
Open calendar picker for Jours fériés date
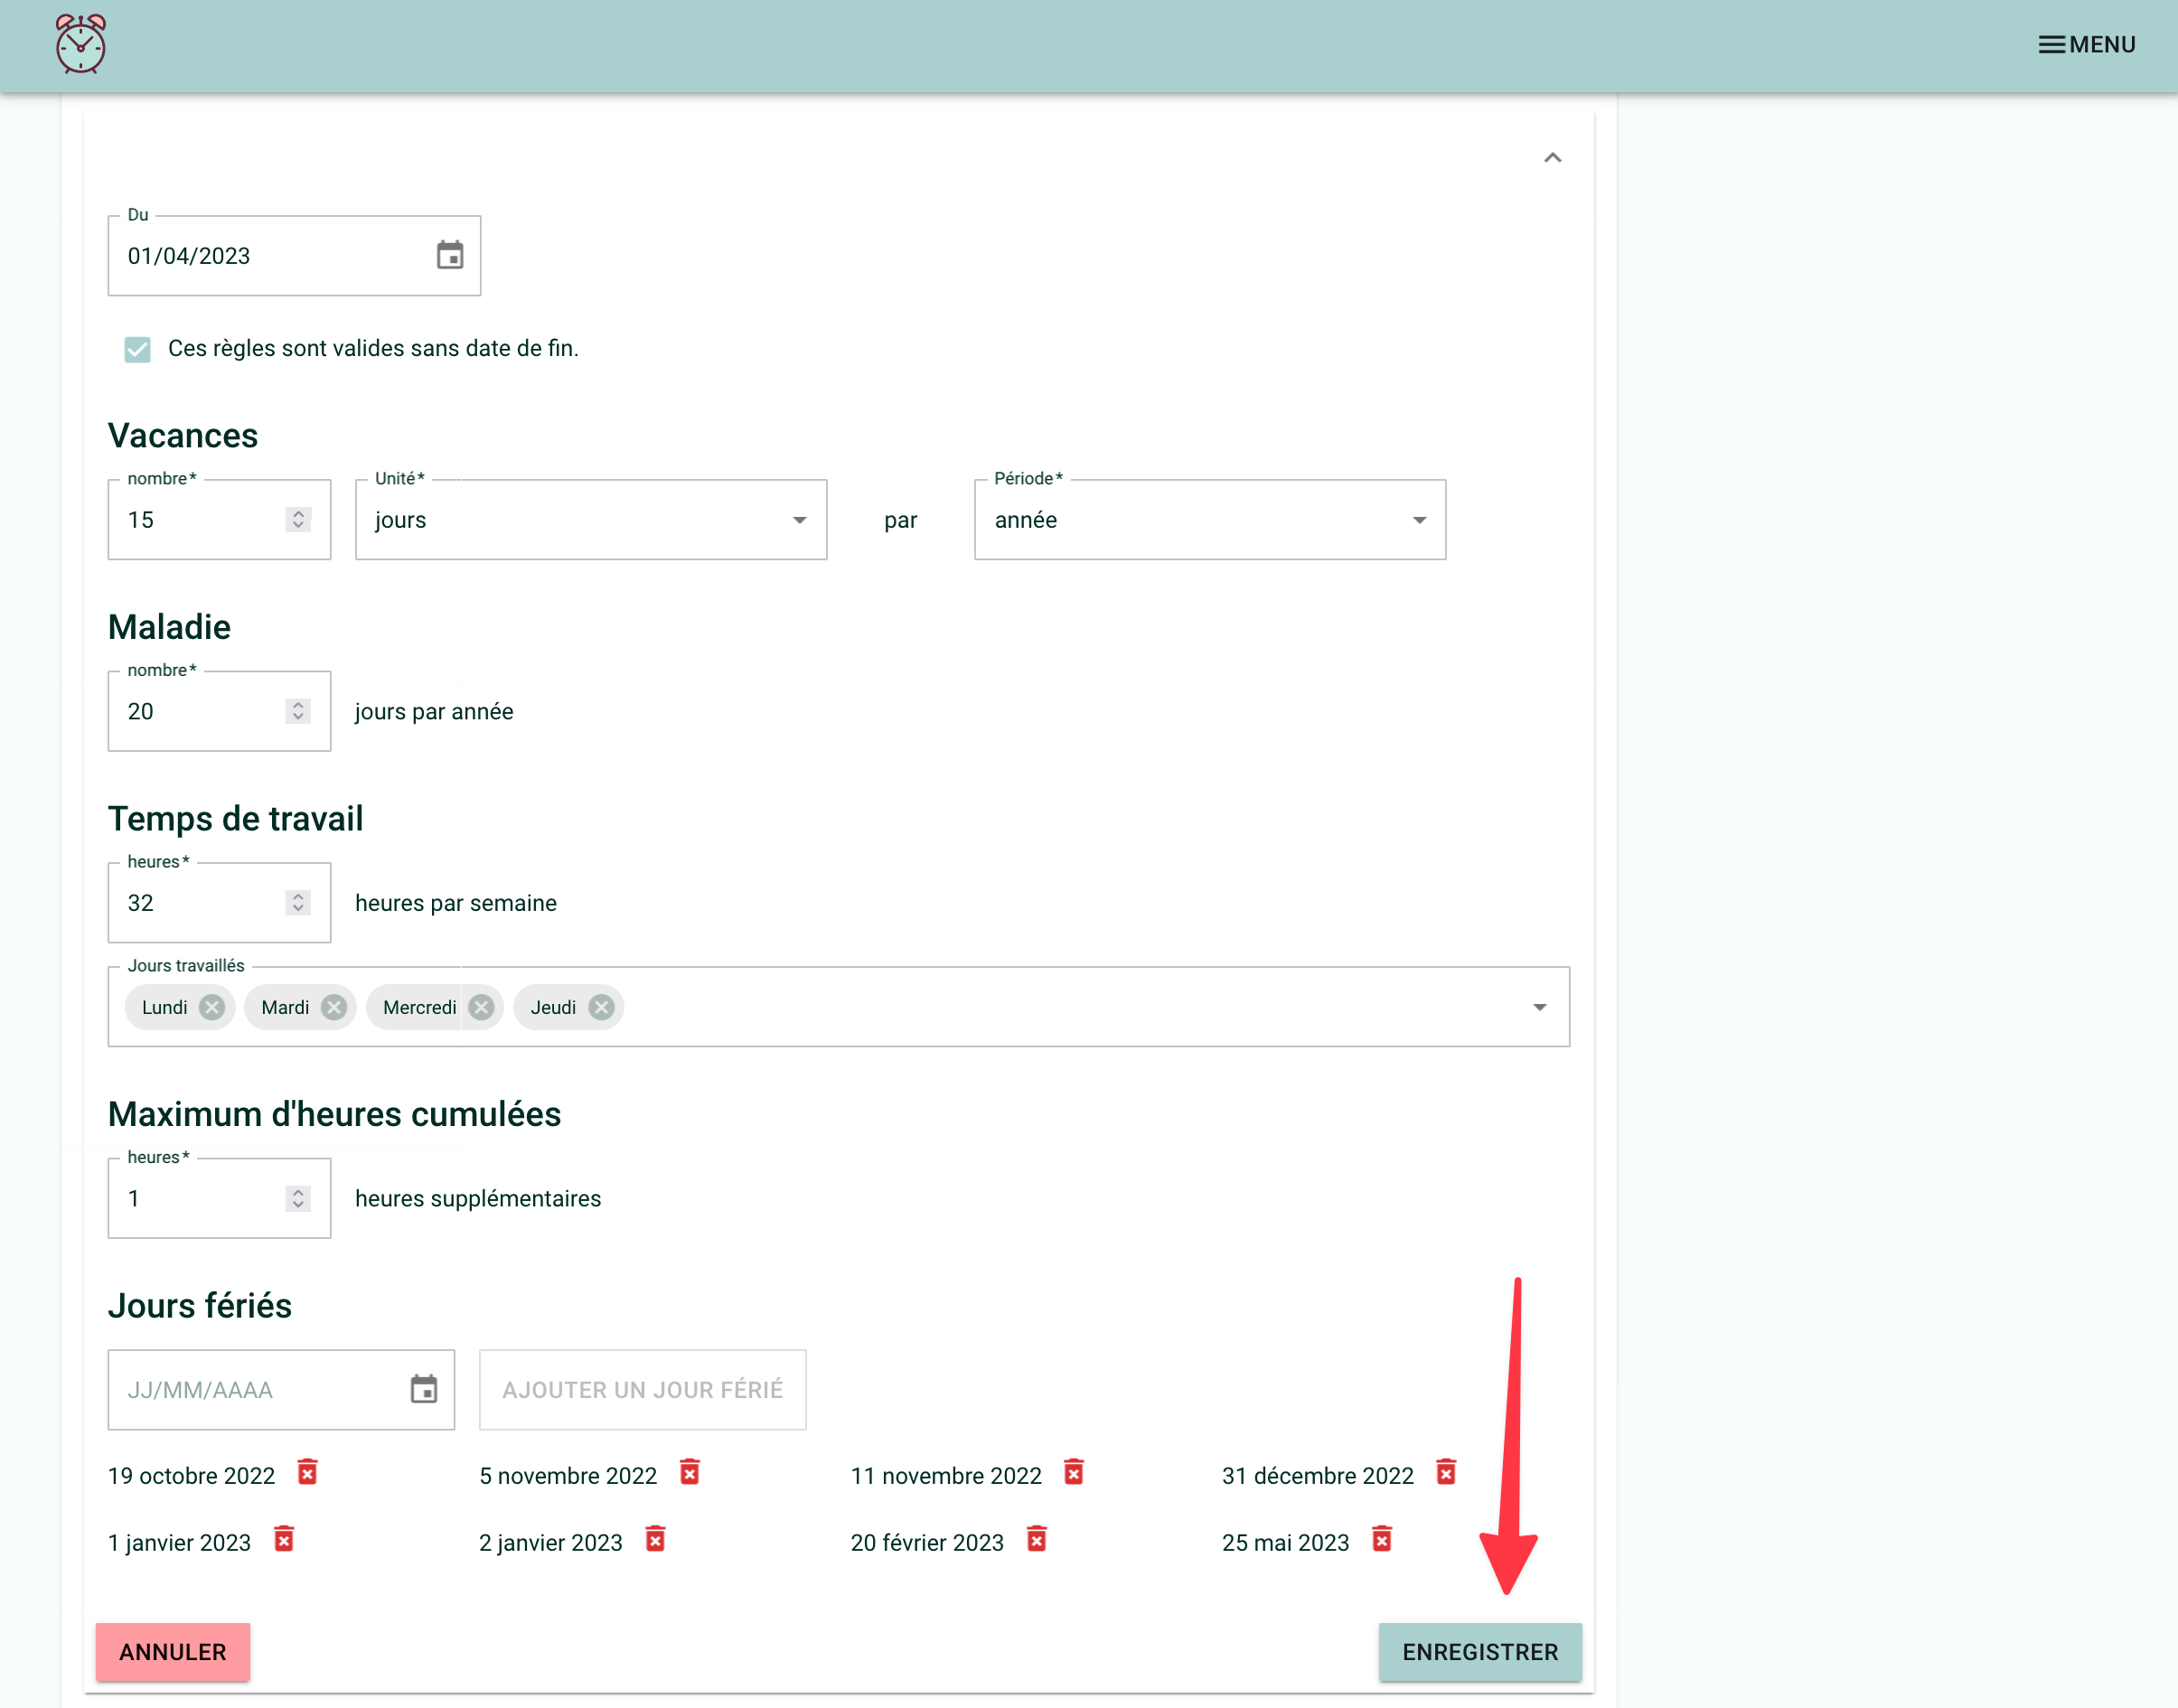tap(424, 1389)
